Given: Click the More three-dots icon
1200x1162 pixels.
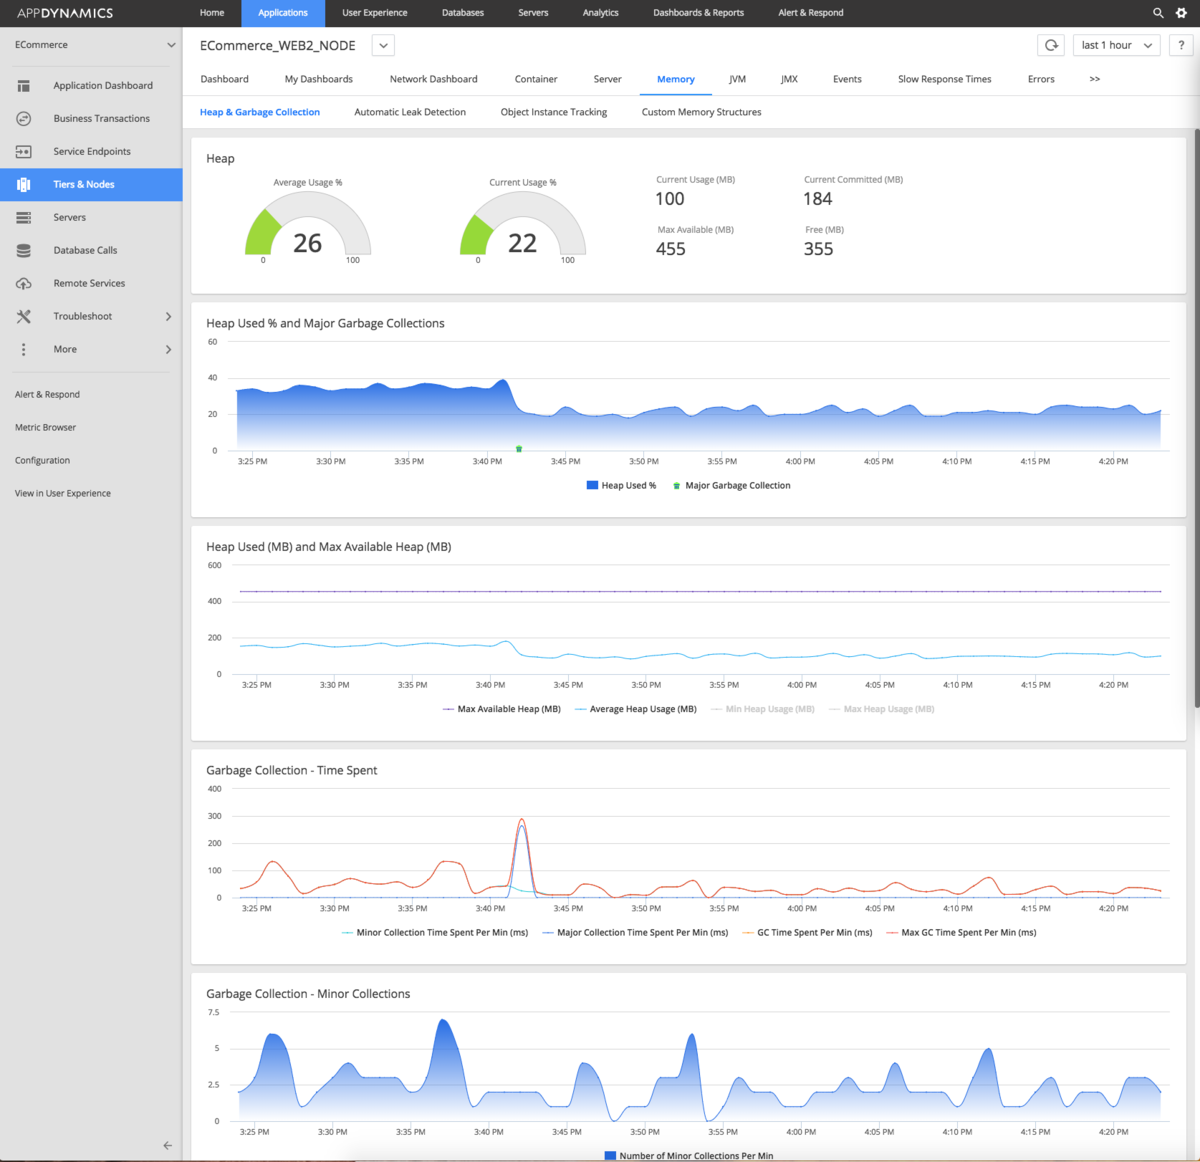Looking at the screenshot, I should [x=24, y=350].
